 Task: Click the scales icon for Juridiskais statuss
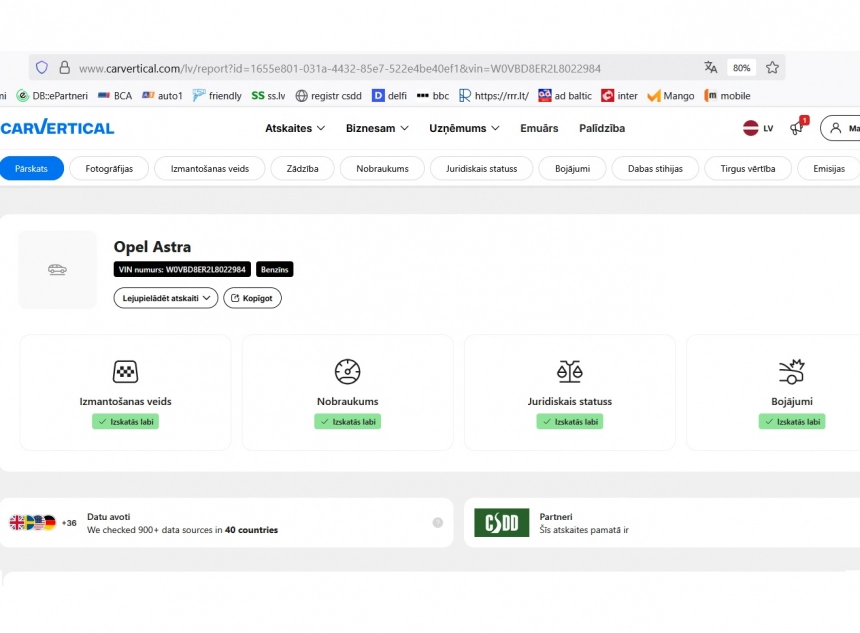tap(570, 371)
